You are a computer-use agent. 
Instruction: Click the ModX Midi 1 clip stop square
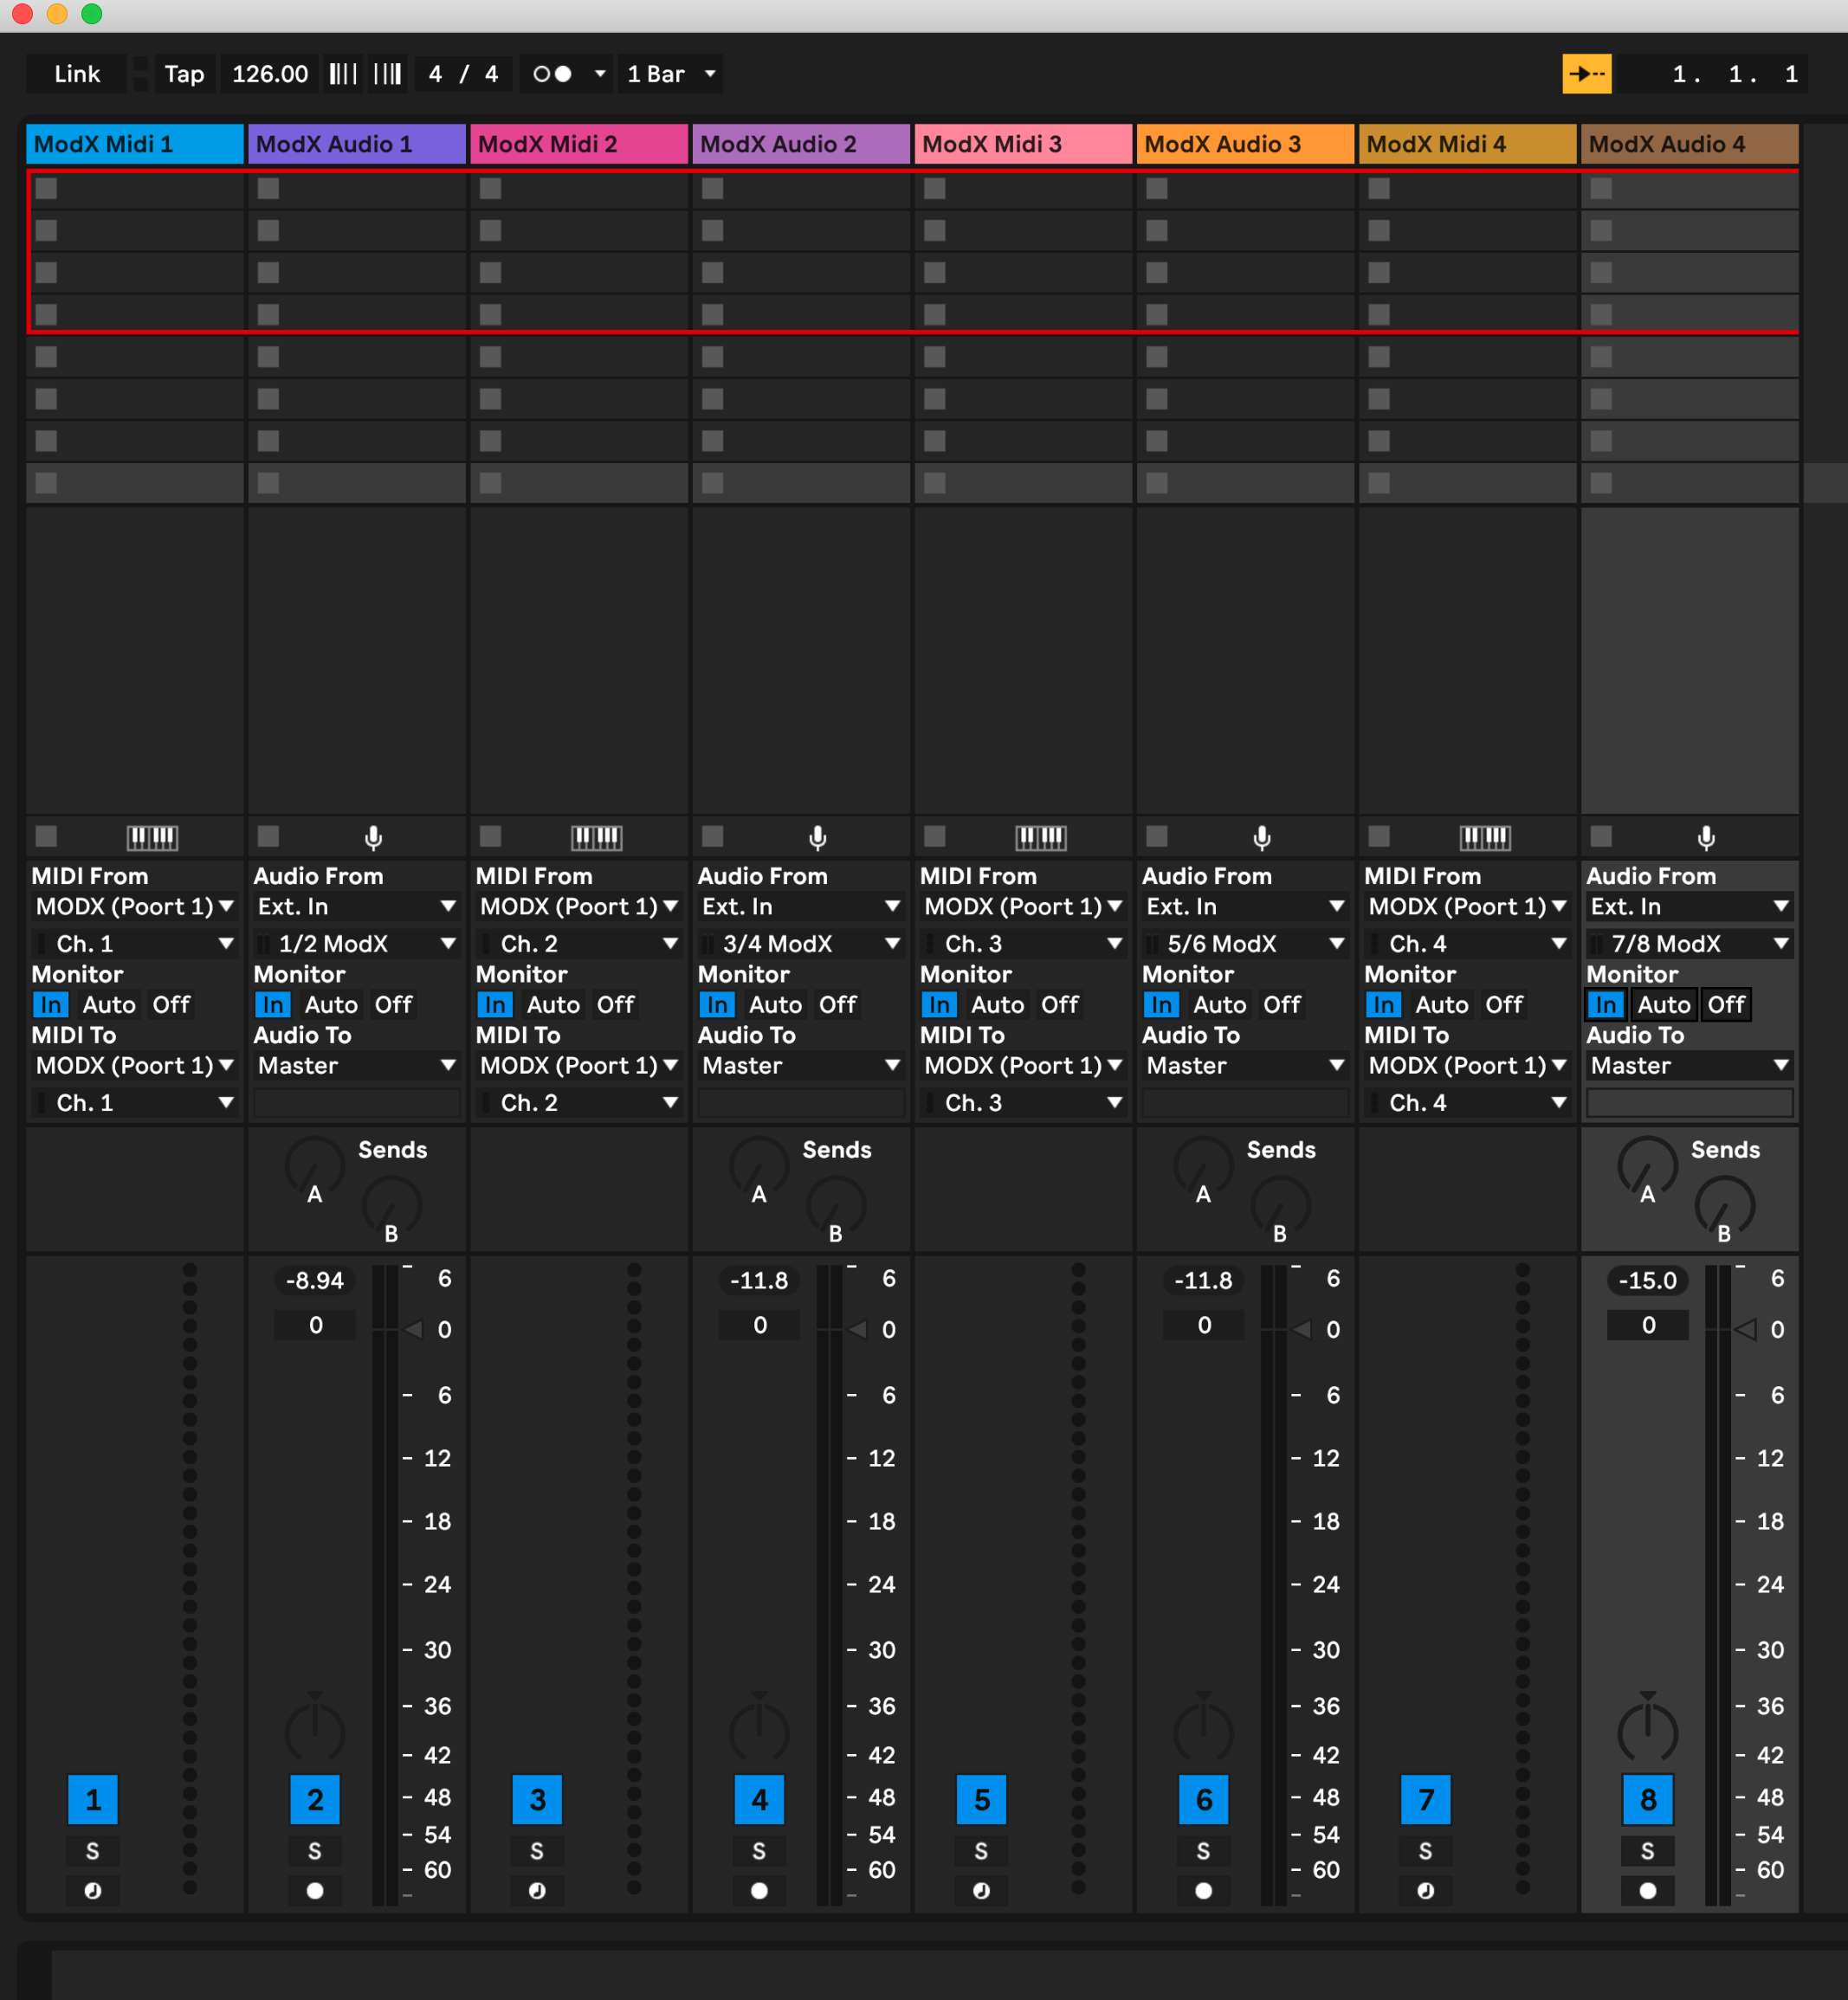pyautogui.click(x=46, y=835)
